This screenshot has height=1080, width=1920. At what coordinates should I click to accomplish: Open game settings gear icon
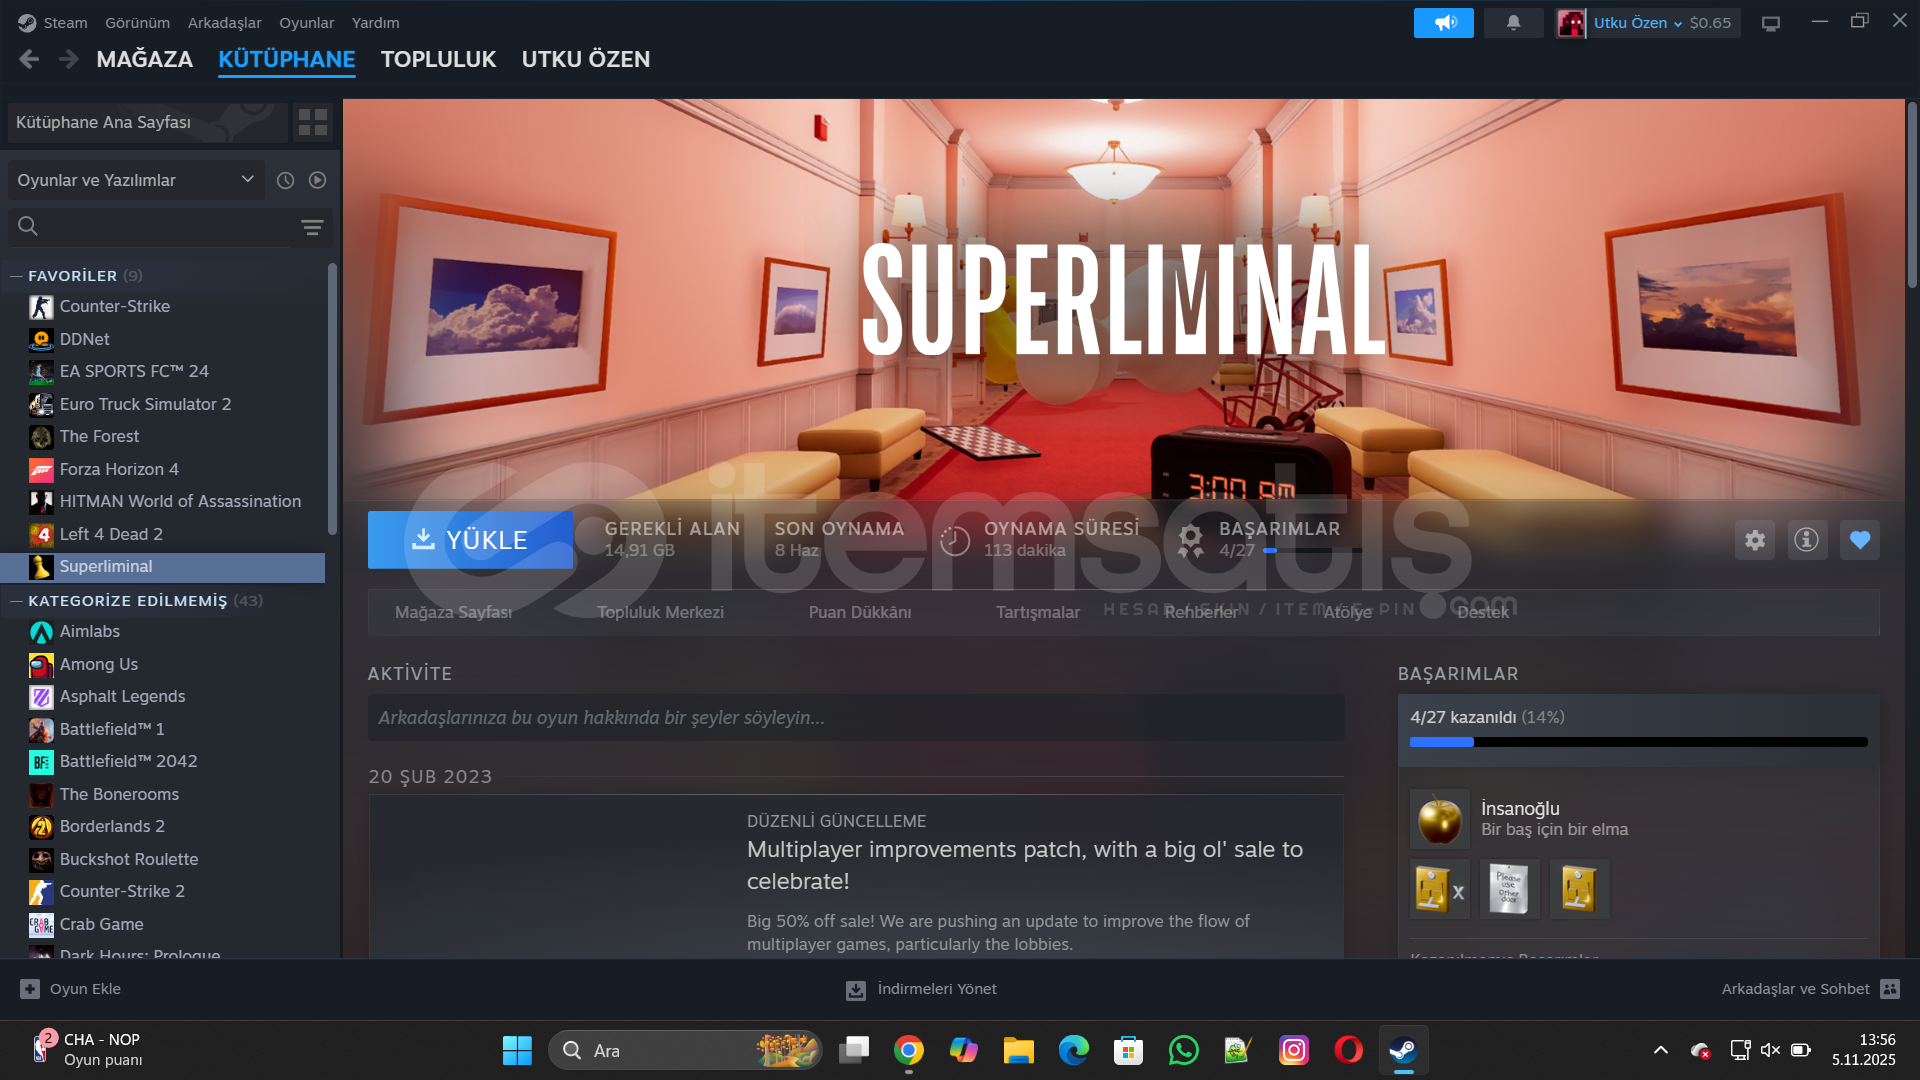point(1754,540)
